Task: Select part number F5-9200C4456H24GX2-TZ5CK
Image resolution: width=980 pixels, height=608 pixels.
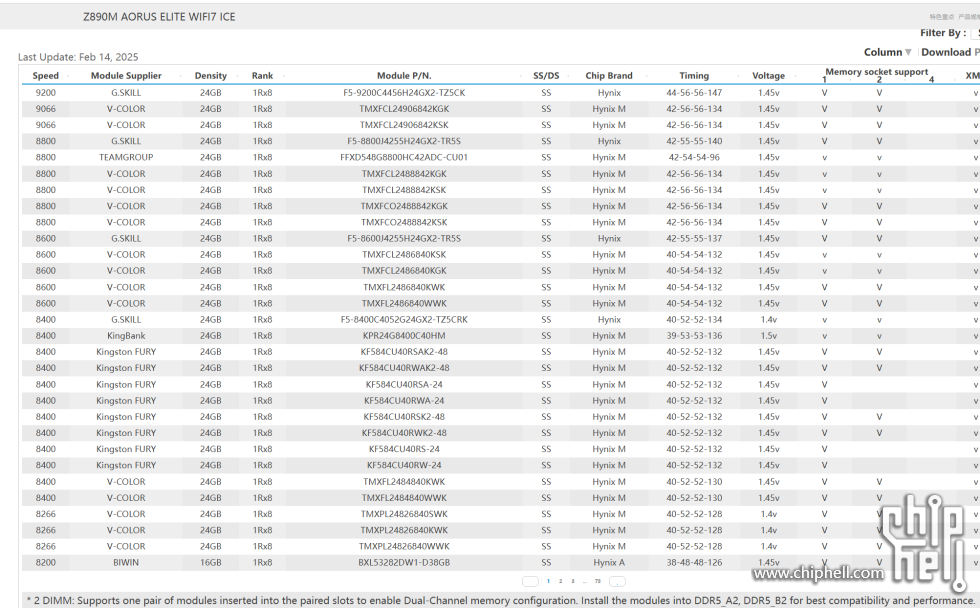Action: pyautogui.click(x=404, y=92)
